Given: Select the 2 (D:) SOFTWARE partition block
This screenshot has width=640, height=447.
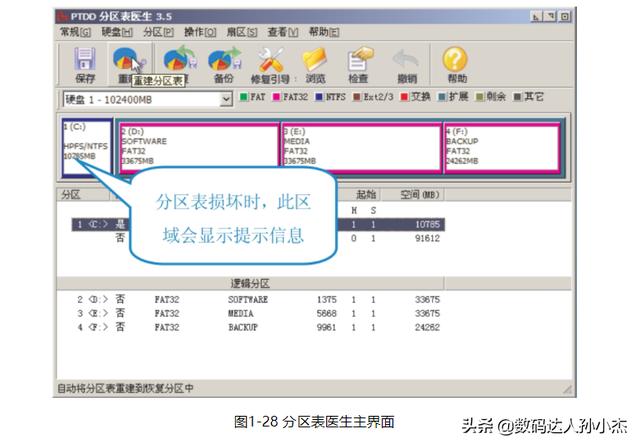Looking at the screenshot, I should click(x=199, y=147).
